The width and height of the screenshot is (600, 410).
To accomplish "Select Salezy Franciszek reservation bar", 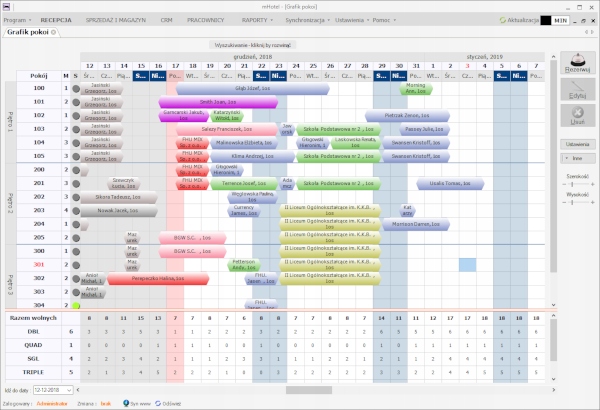I will 227,129.
